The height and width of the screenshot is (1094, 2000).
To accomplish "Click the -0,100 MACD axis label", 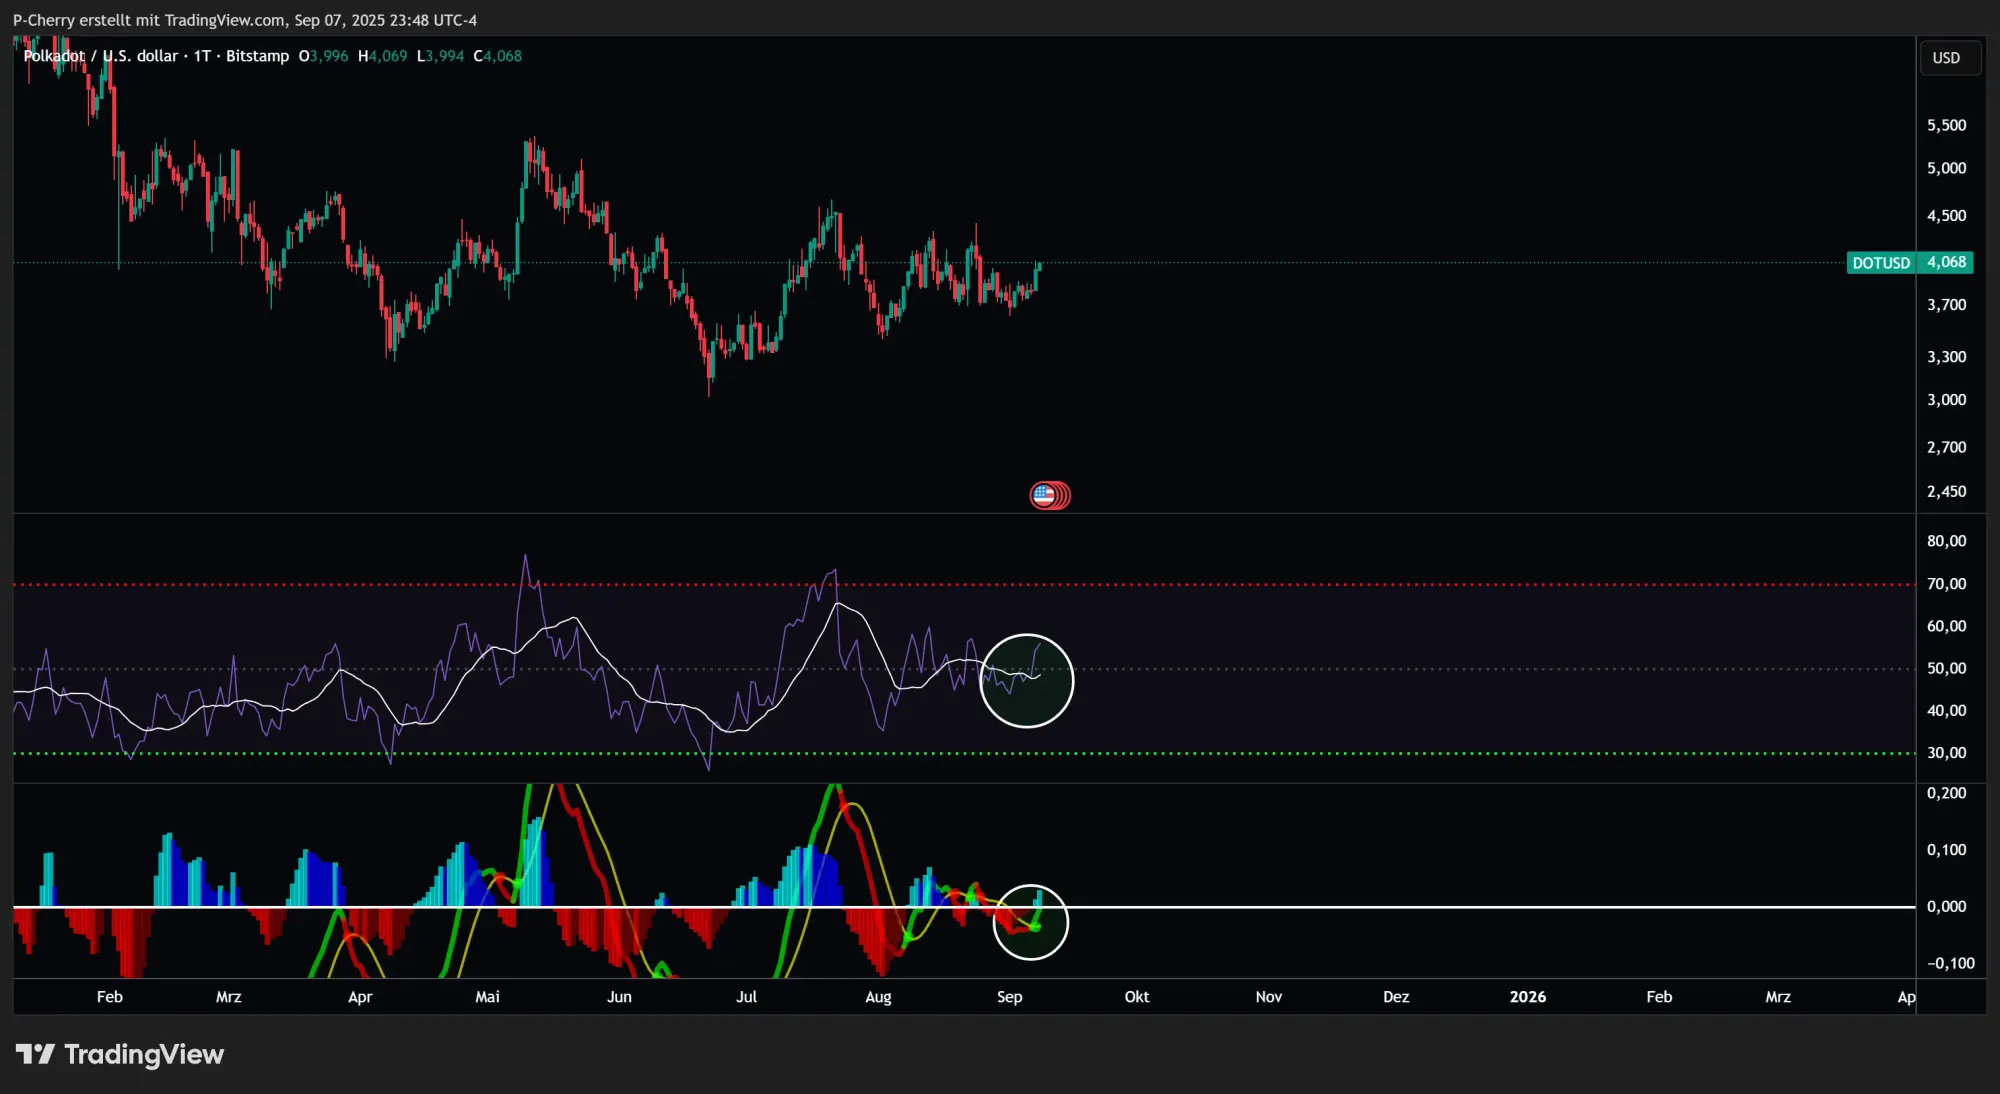I will [x=1950, y=963].
